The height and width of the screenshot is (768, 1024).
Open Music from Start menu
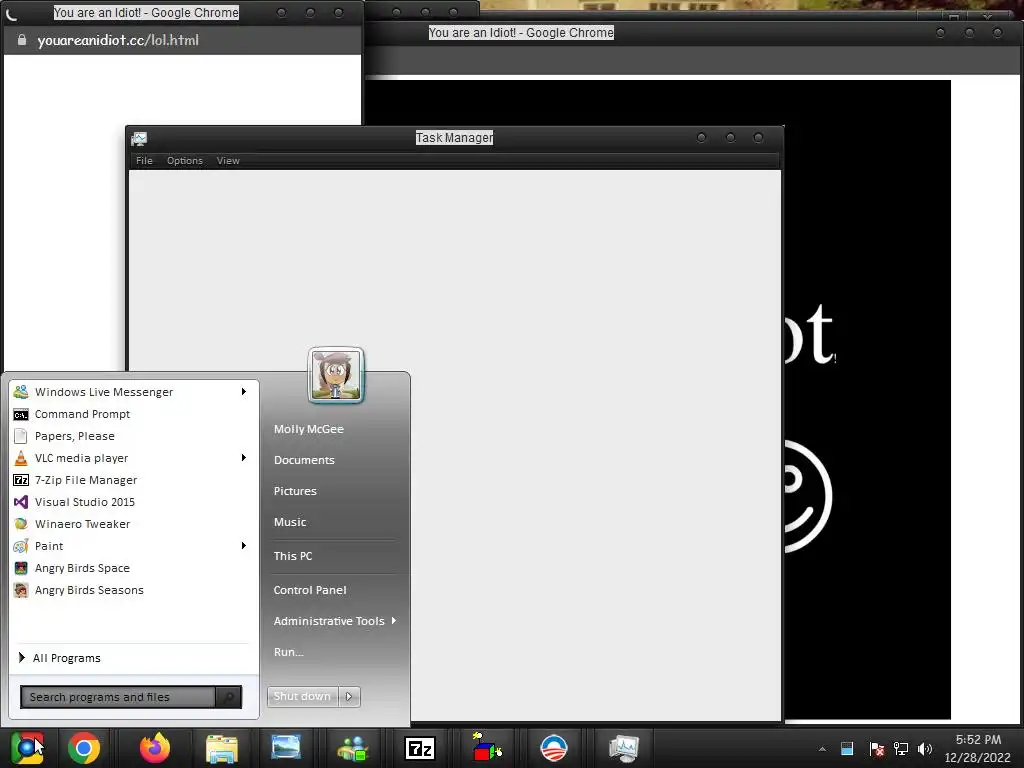290,522
